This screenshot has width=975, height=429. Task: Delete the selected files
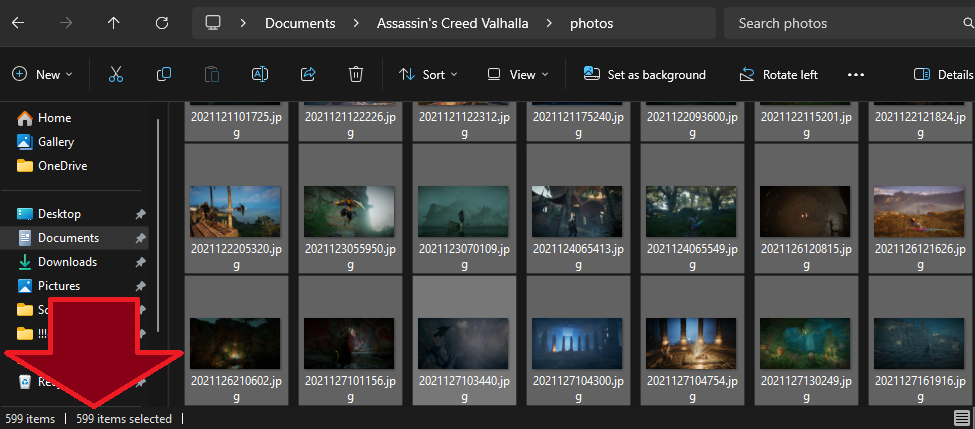pyautogui.click(x=356, y=75)
